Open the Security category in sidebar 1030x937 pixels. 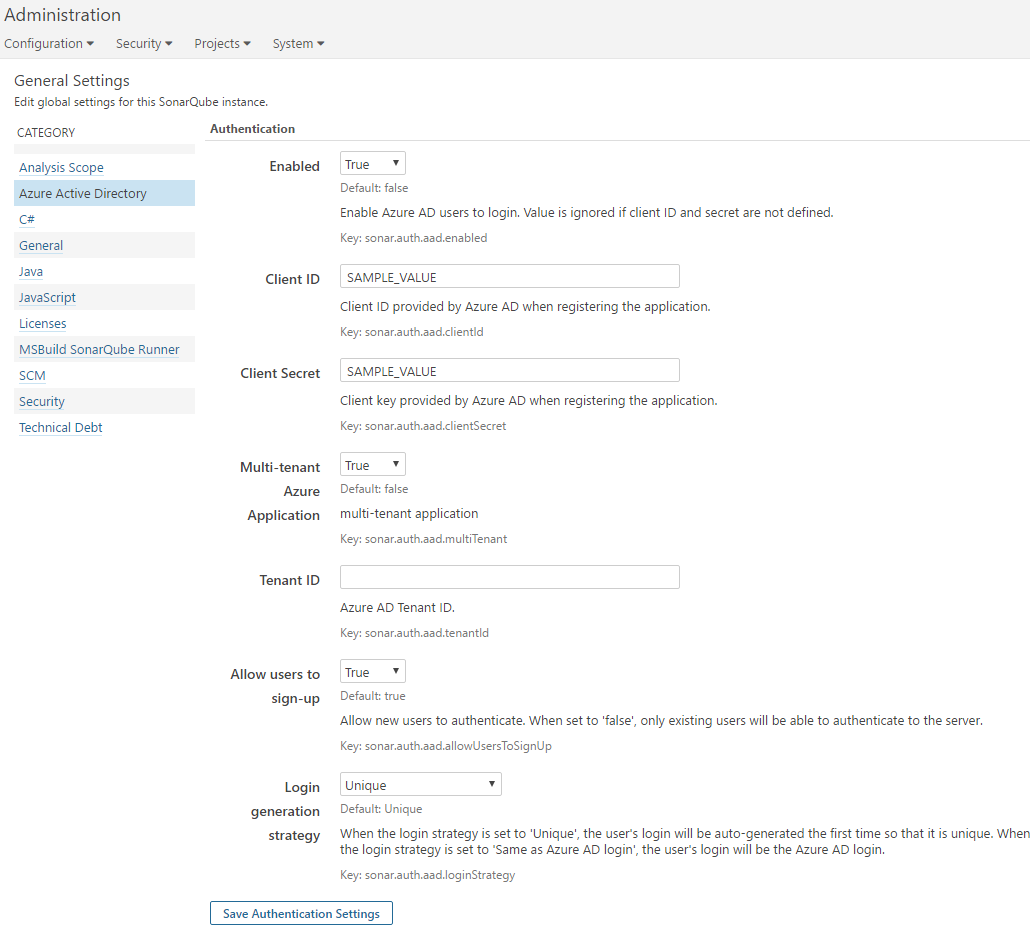(42, 401)
